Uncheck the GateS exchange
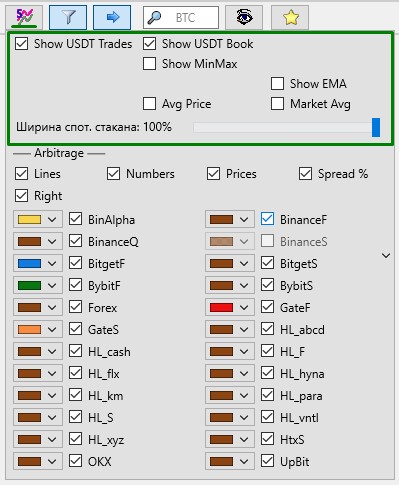 [x=75, y=329]
